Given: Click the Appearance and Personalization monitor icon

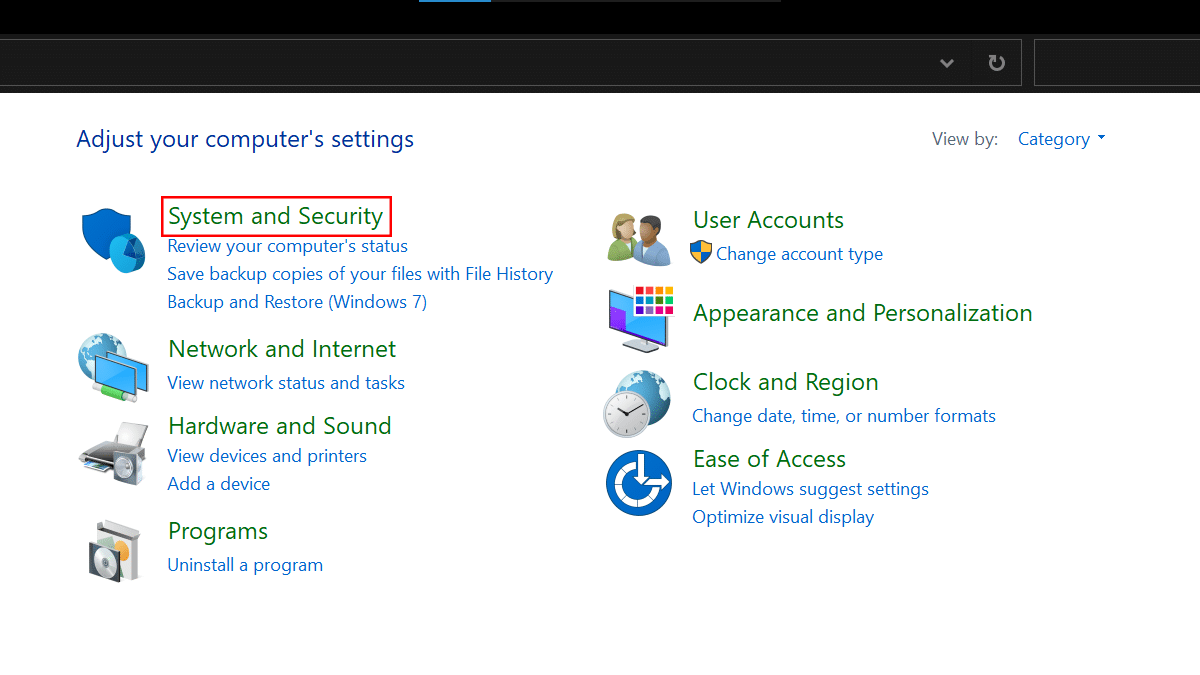Looking at the screenshot, I should pos(640,318).
